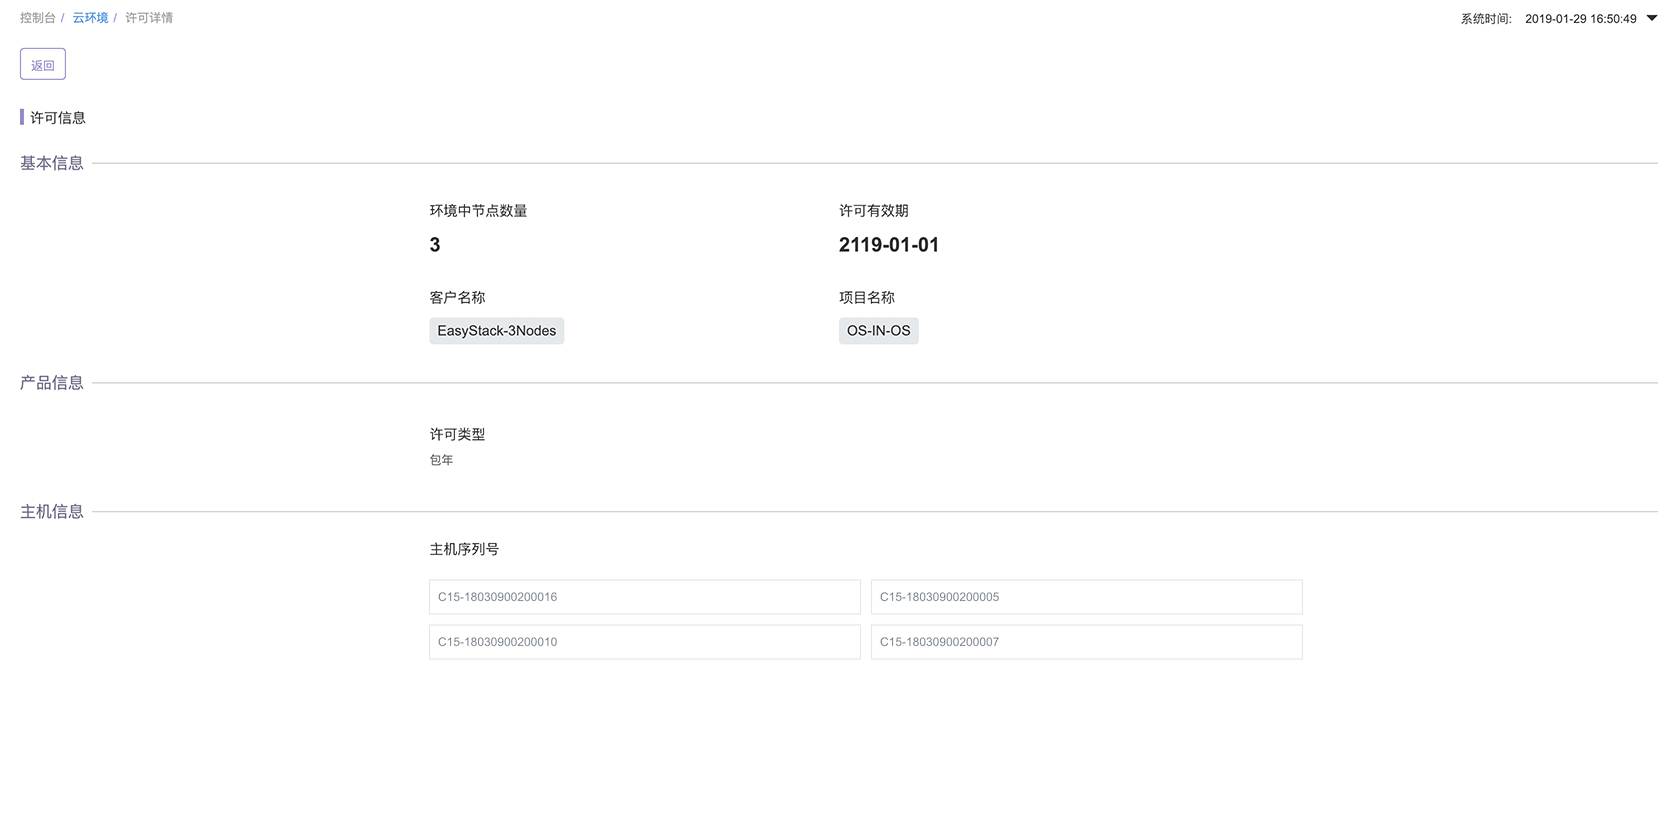
Task: Go to 控制台 in the breadcrumb
Action: (38, 18)
